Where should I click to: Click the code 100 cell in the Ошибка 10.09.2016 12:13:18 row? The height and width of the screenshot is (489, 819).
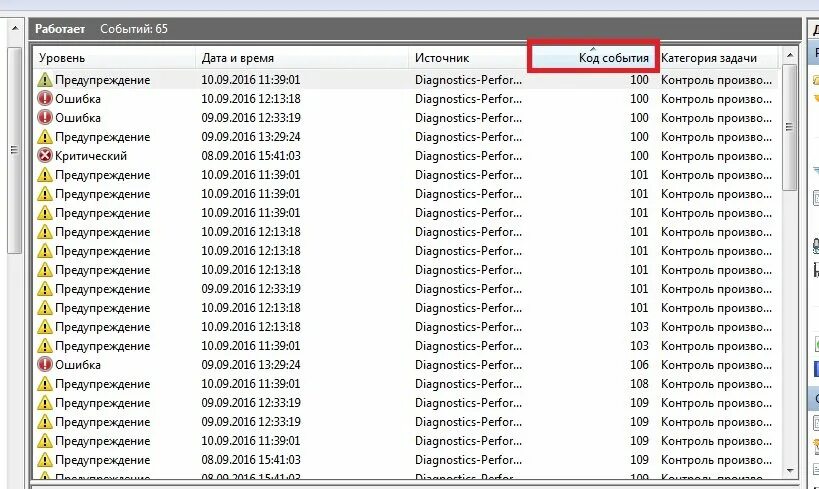pos(639,99)
